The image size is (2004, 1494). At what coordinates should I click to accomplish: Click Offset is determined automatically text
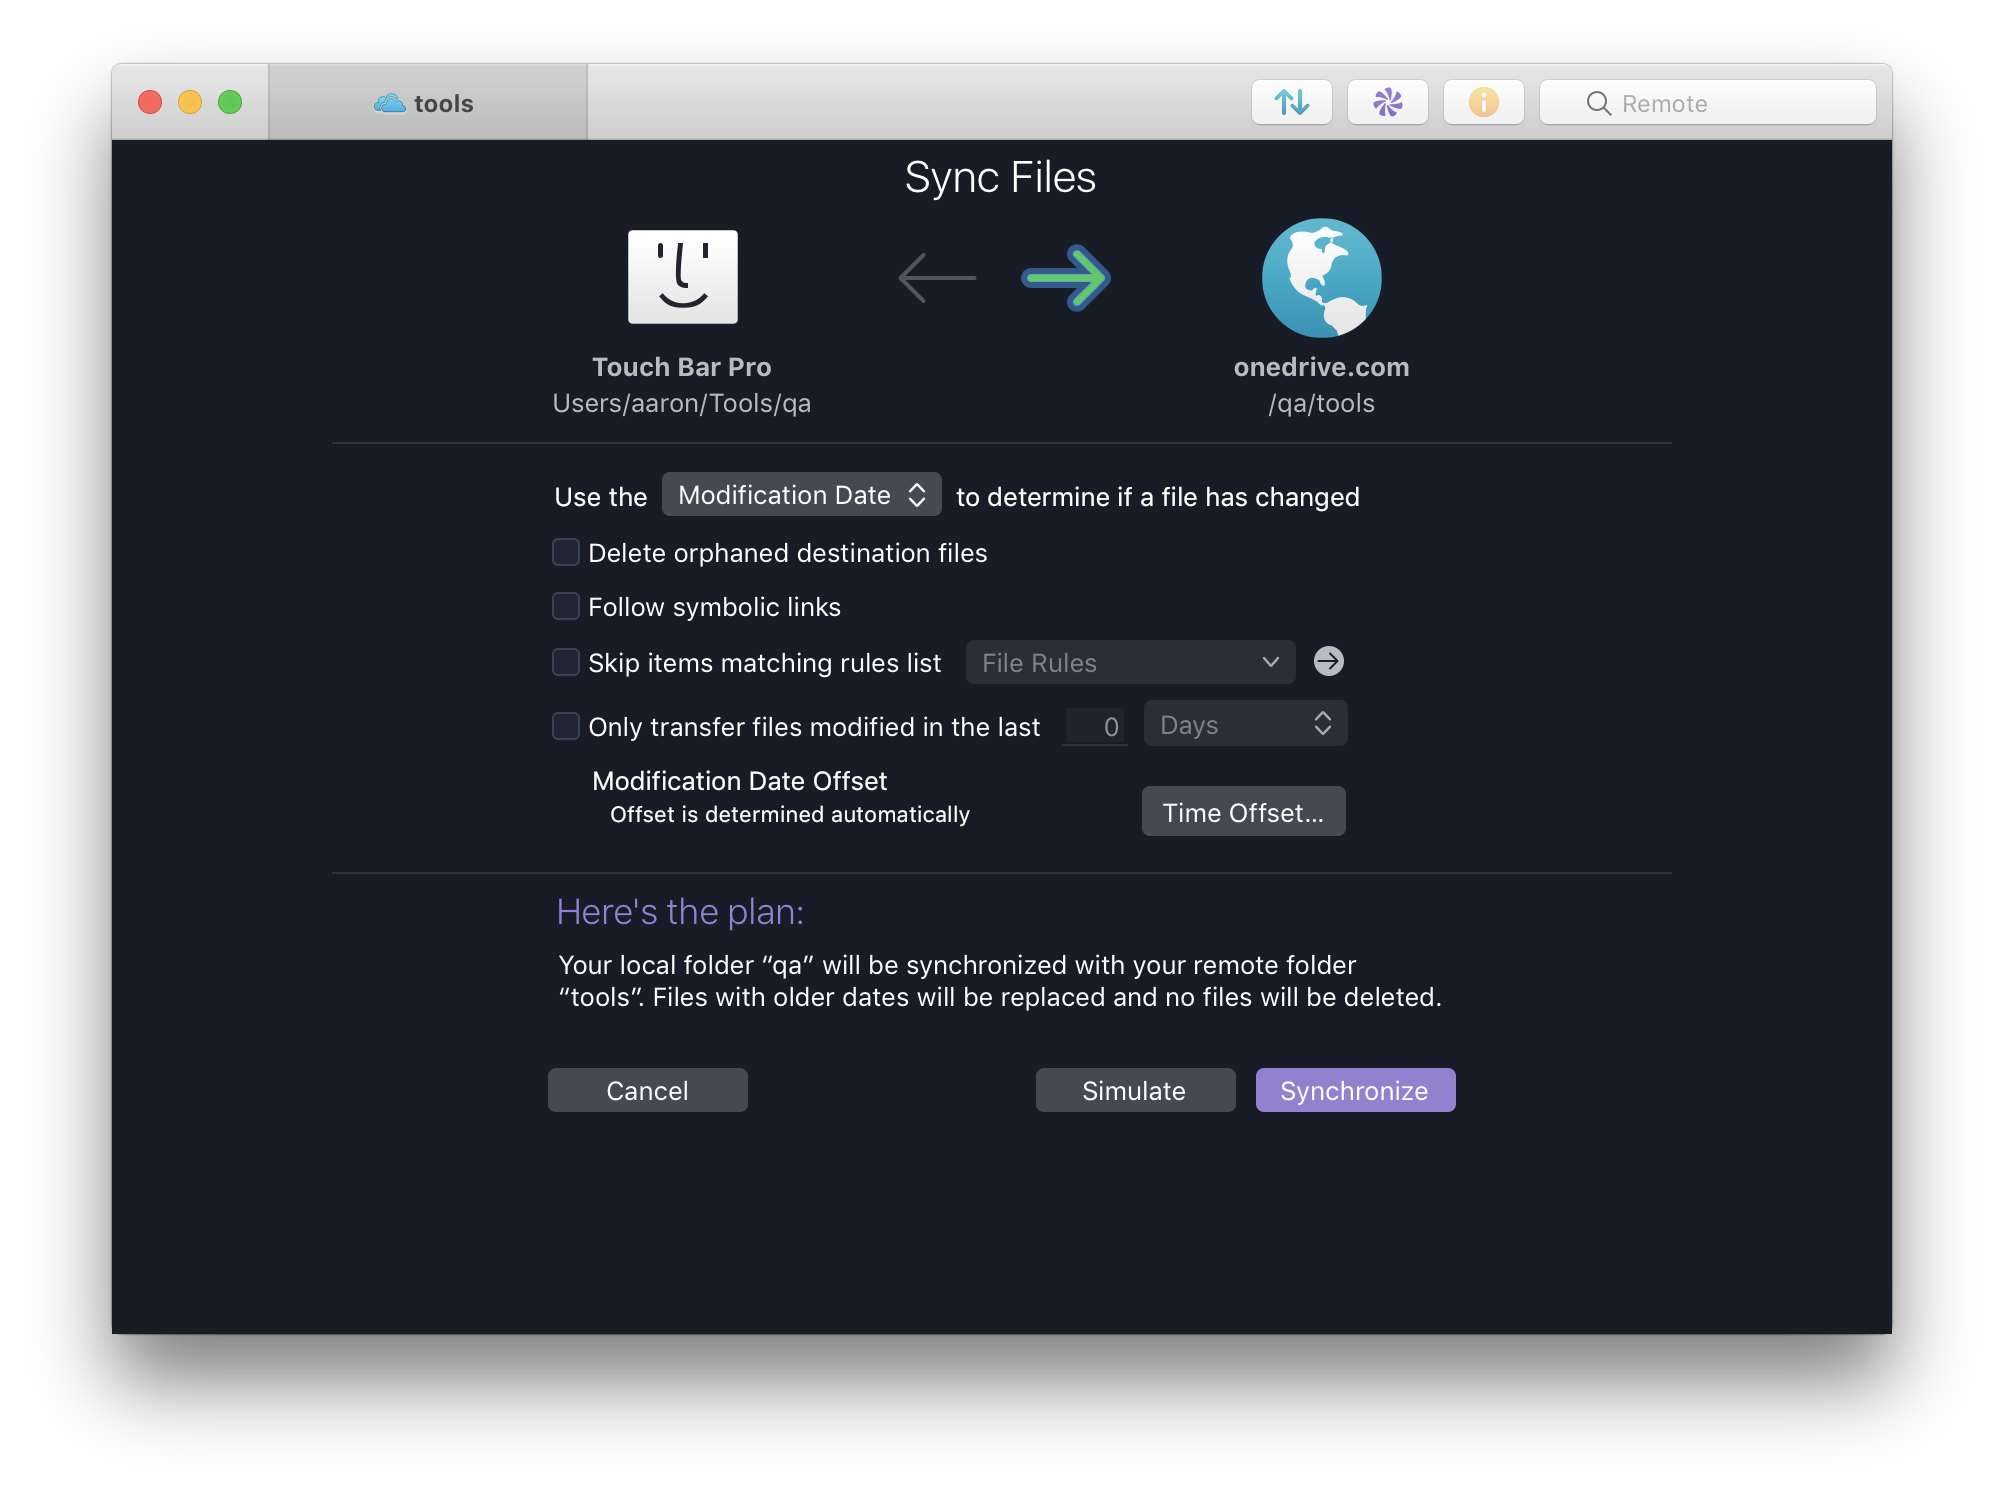[790, 814]
